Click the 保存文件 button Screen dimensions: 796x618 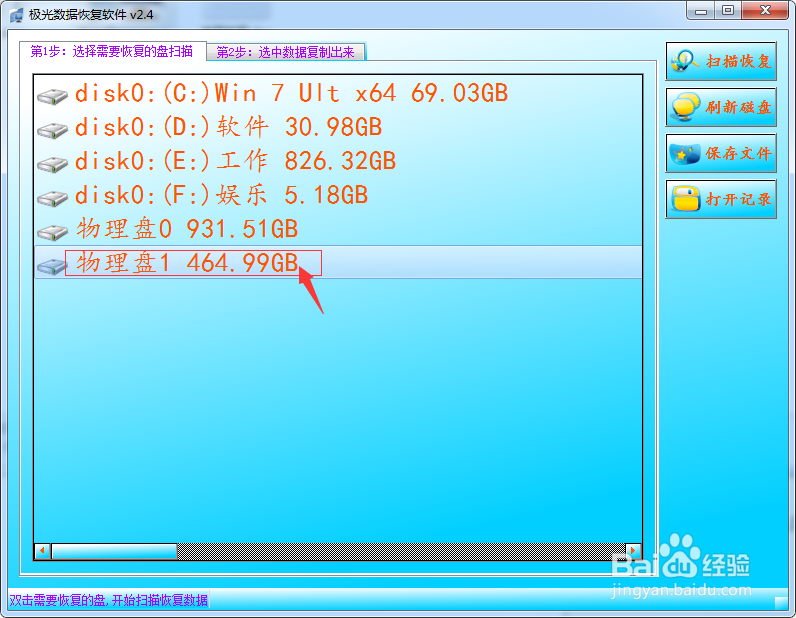tap(721, 153)
